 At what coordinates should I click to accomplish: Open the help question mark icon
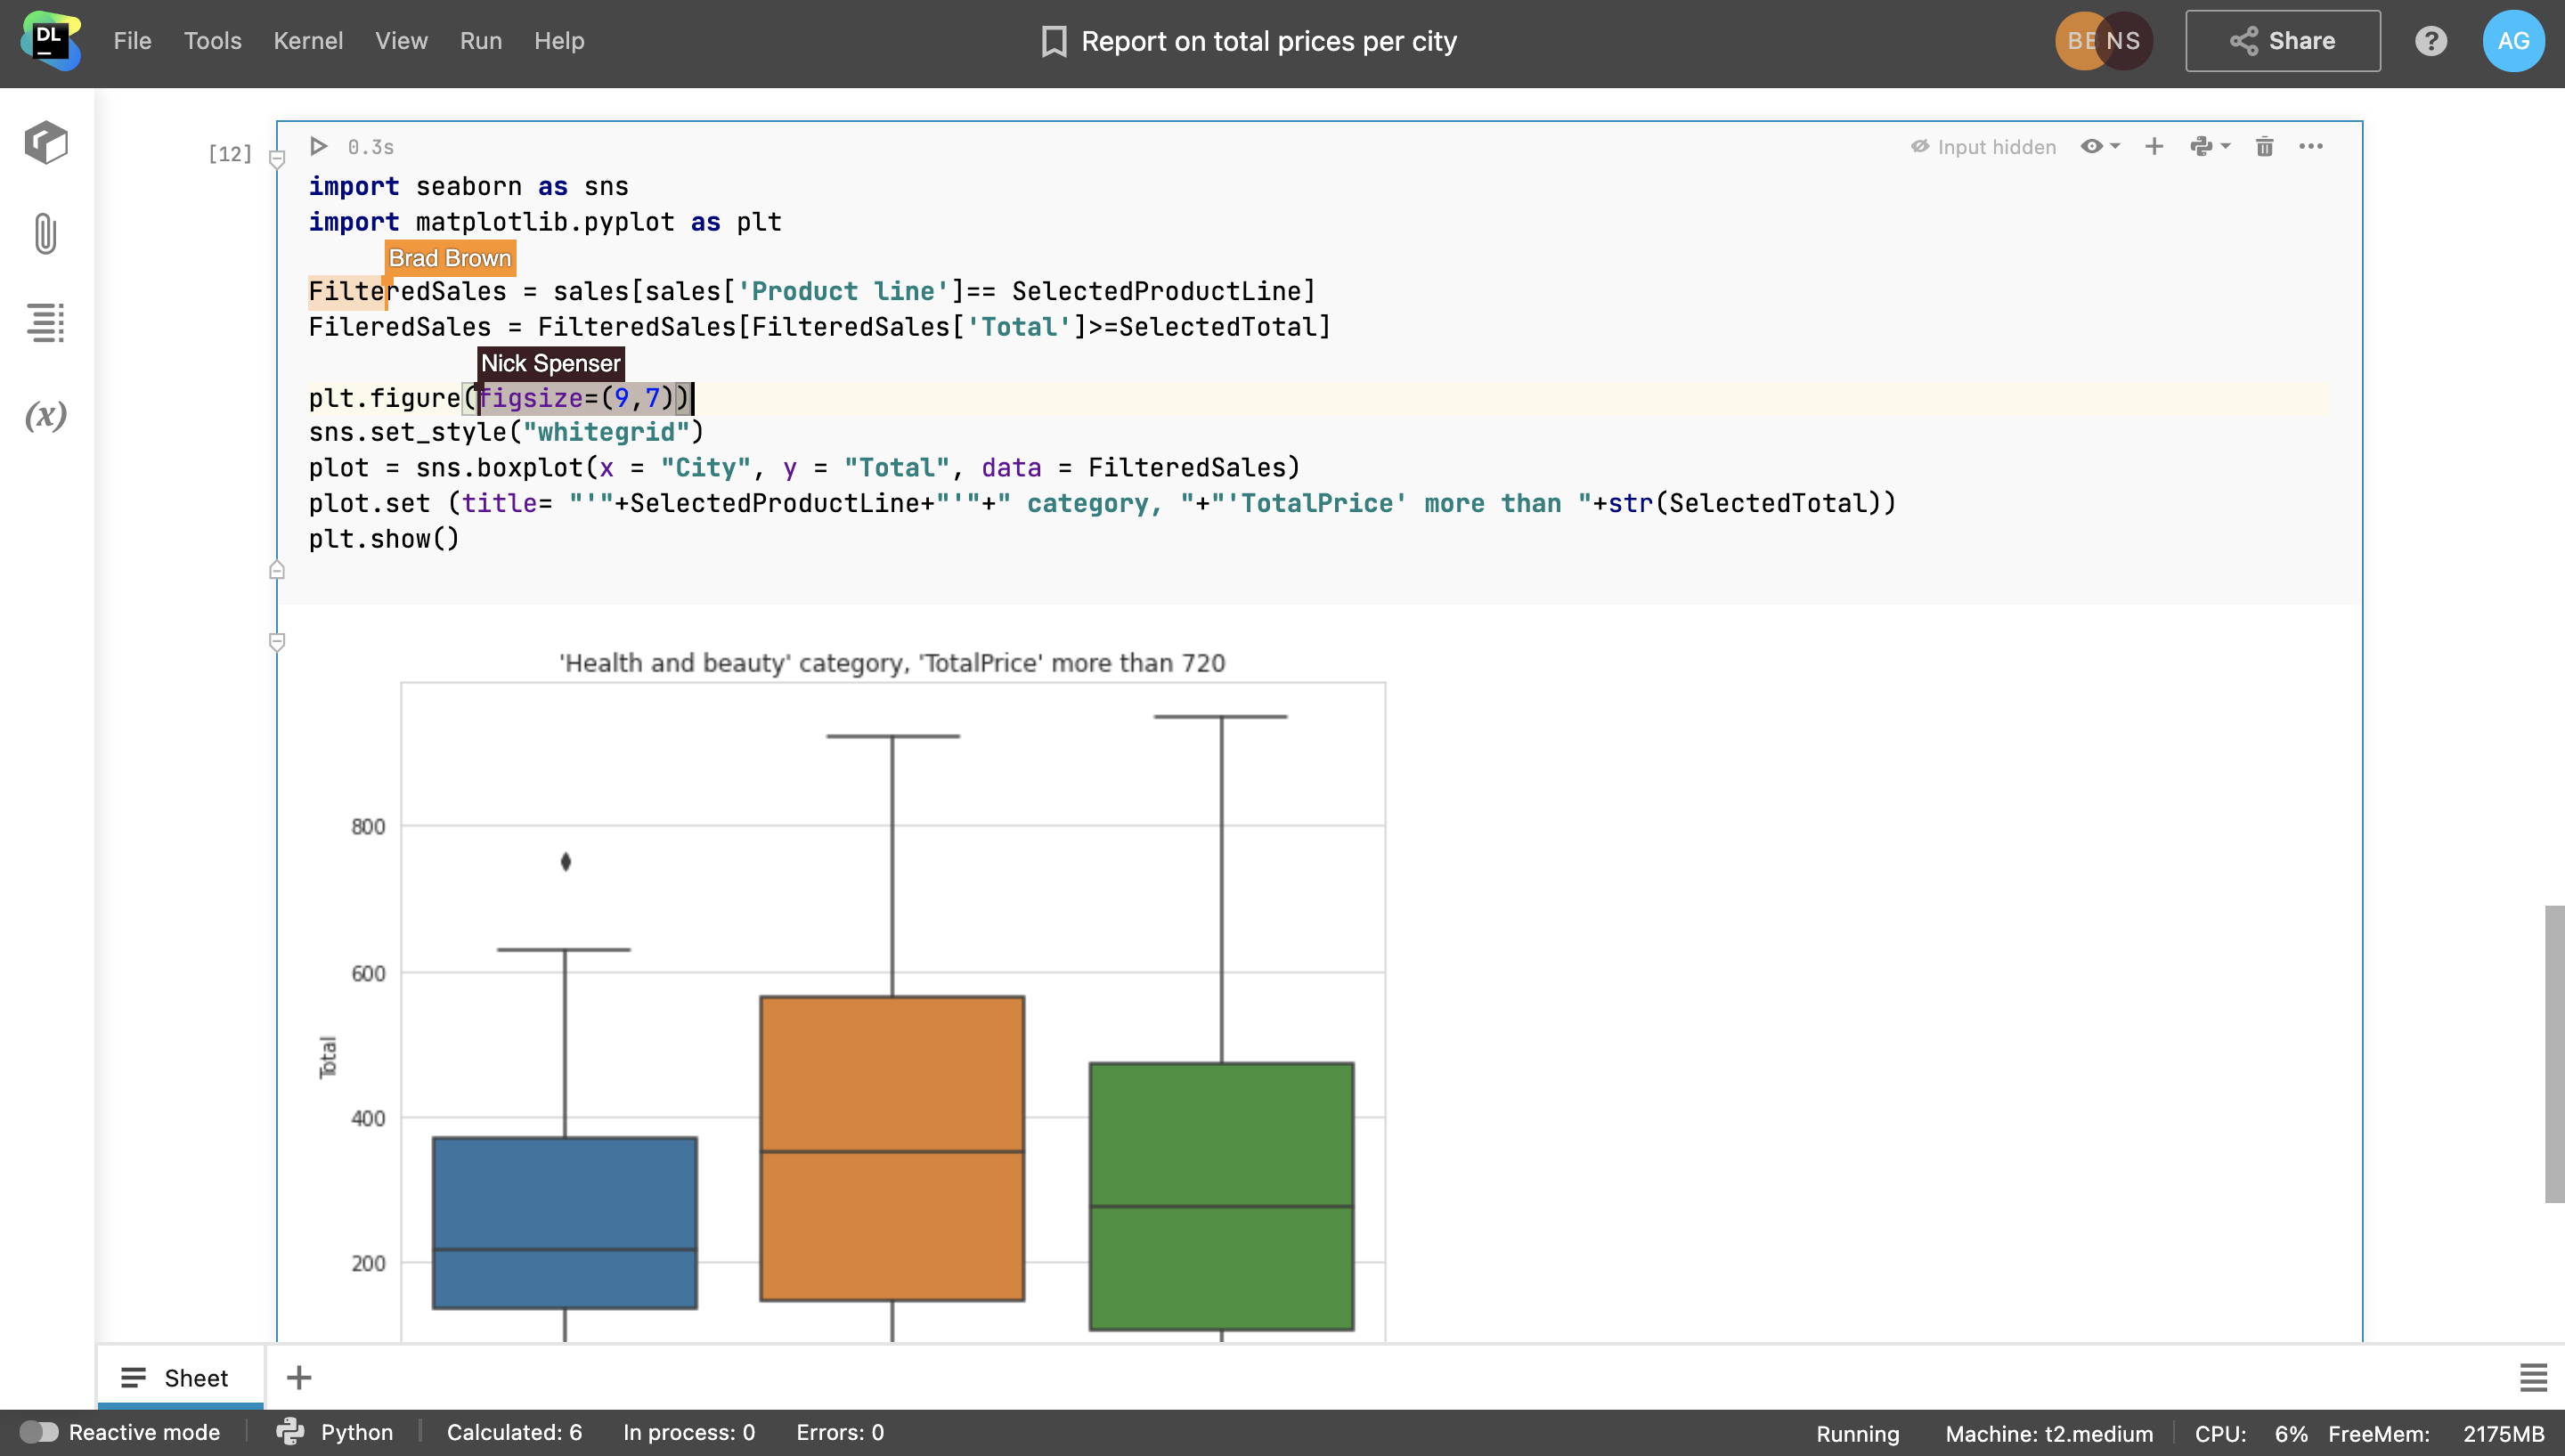pos(2430,41)
